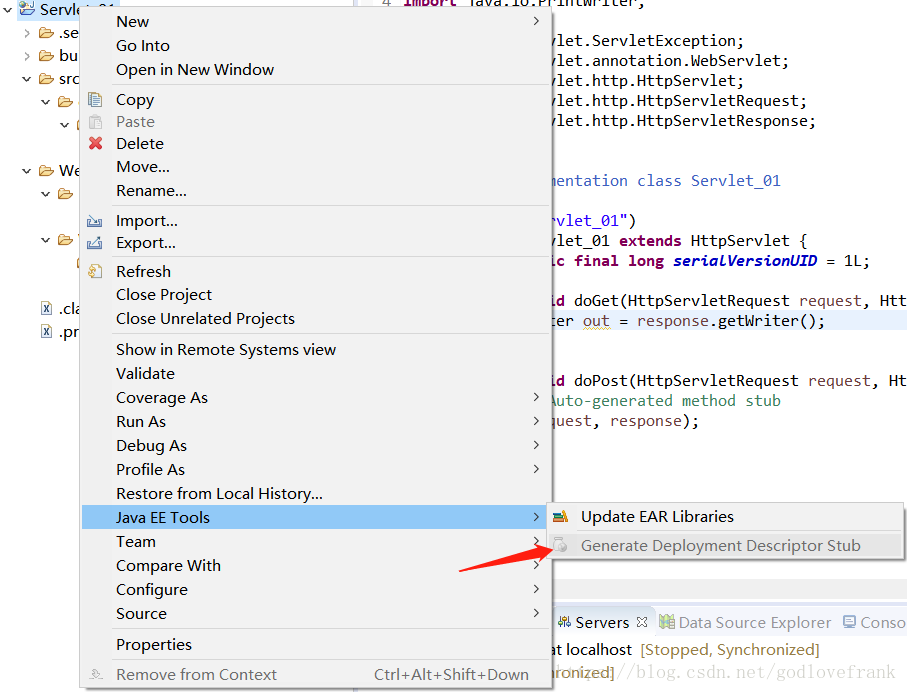This screenshot has height=692, width=907.
Task: Click the Update EAR Libraries icon
Action: [x=561, y=517]
